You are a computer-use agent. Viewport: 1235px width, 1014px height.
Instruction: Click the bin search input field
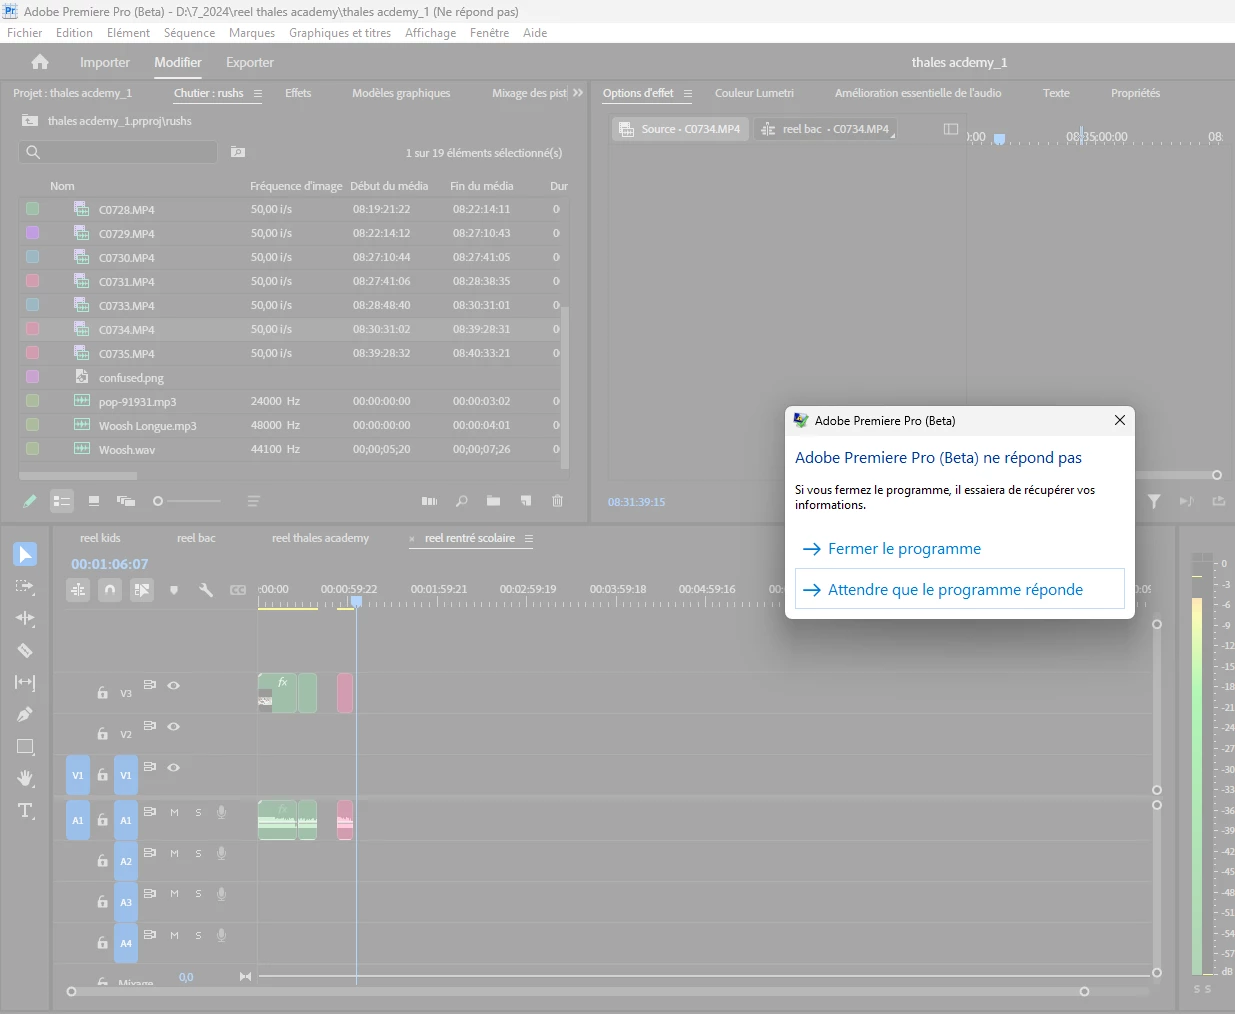(x=118, y=152)
